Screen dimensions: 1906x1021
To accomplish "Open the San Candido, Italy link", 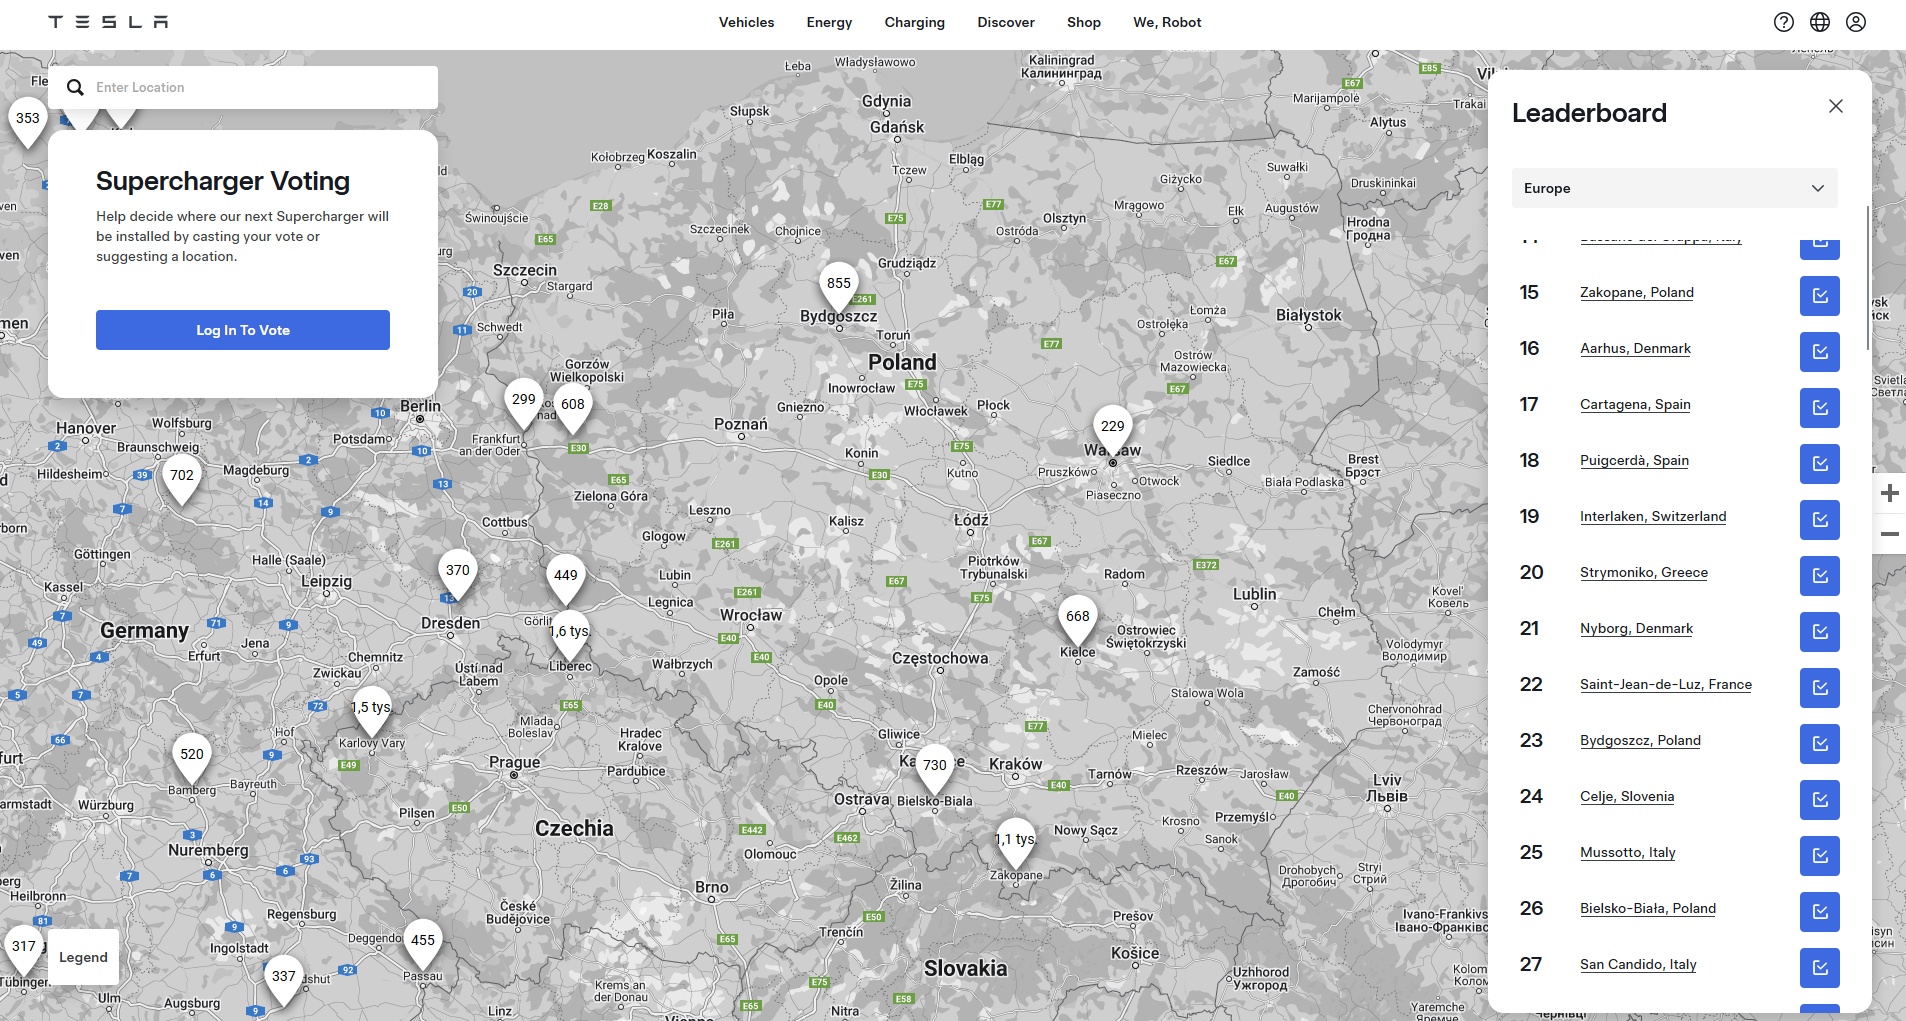I will click(1638, 964).
